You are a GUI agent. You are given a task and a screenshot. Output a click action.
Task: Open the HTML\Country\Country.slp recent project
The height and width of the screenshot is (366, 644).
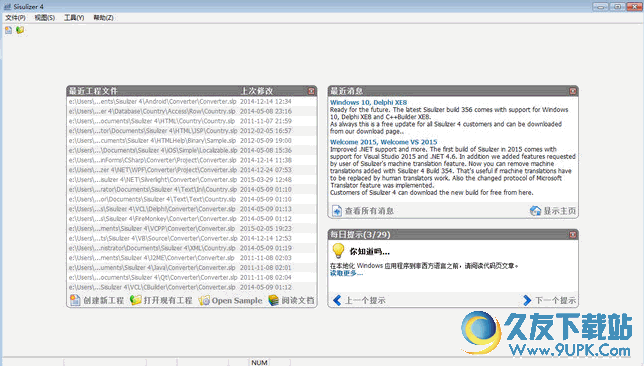pyautogui.click(x=191, y=121)
